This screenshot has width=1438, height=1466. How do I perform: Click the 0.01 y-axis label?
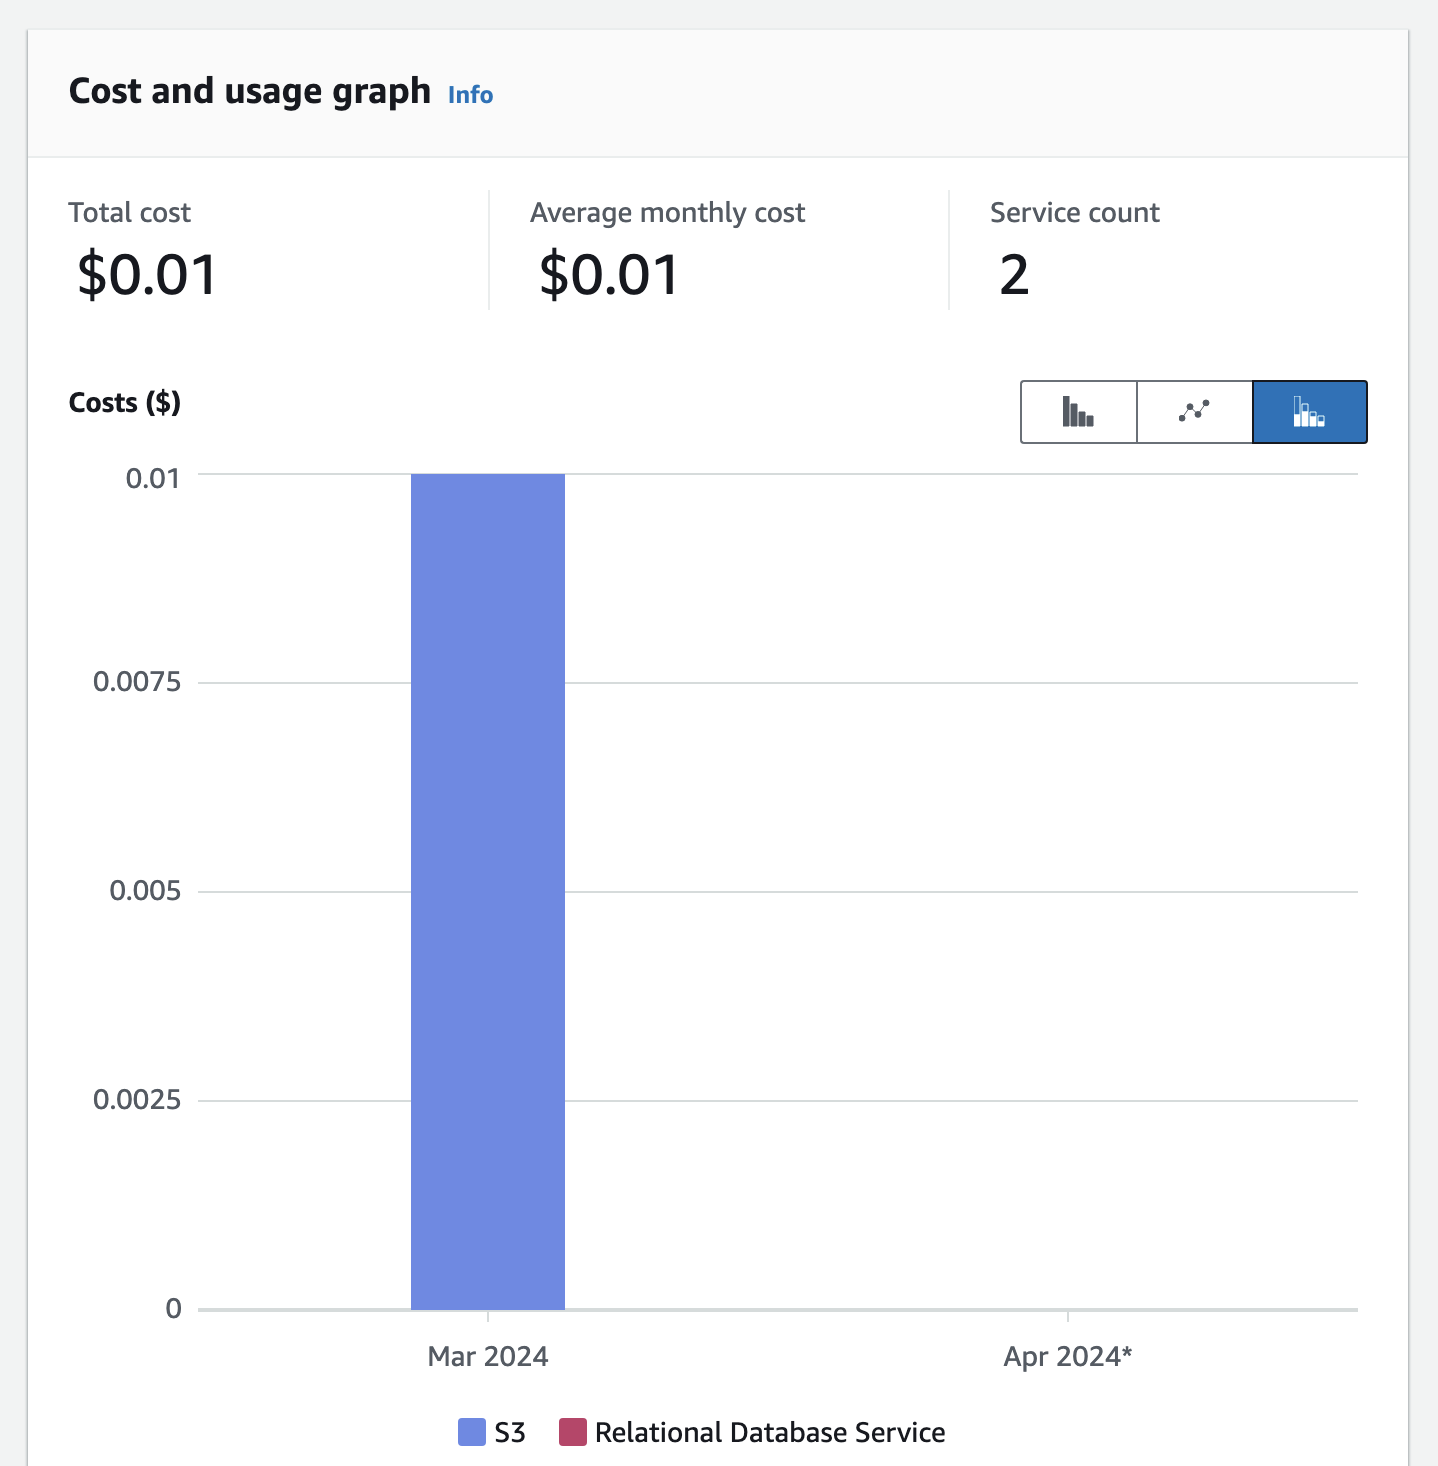(x=153, y=478)
